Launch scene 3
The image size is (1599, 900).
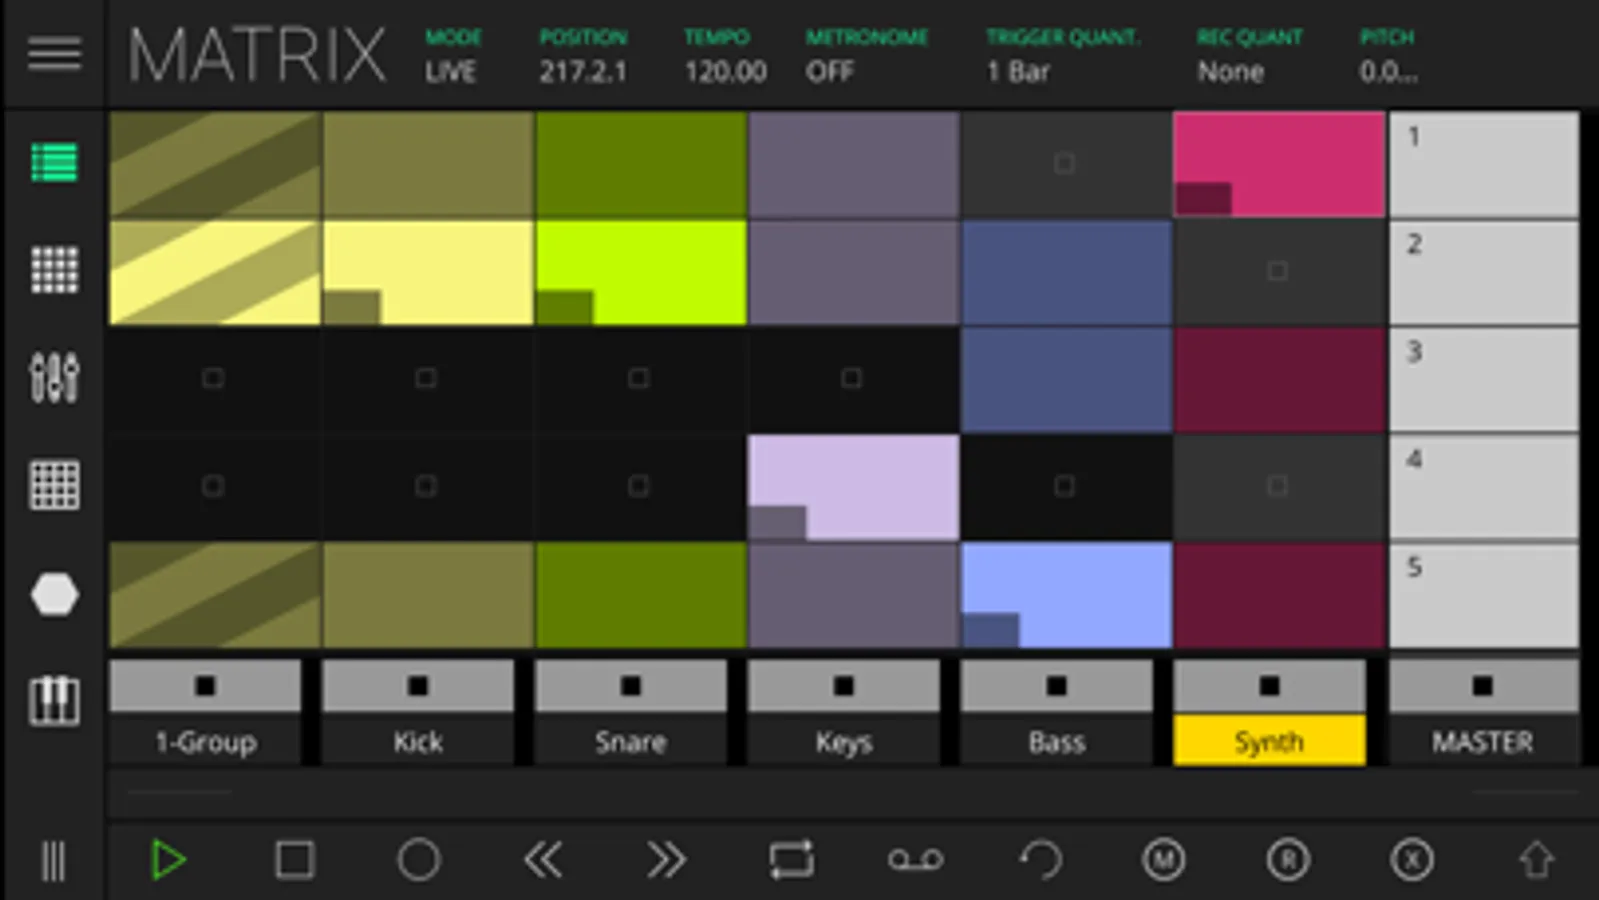(x=1484, y=380)
